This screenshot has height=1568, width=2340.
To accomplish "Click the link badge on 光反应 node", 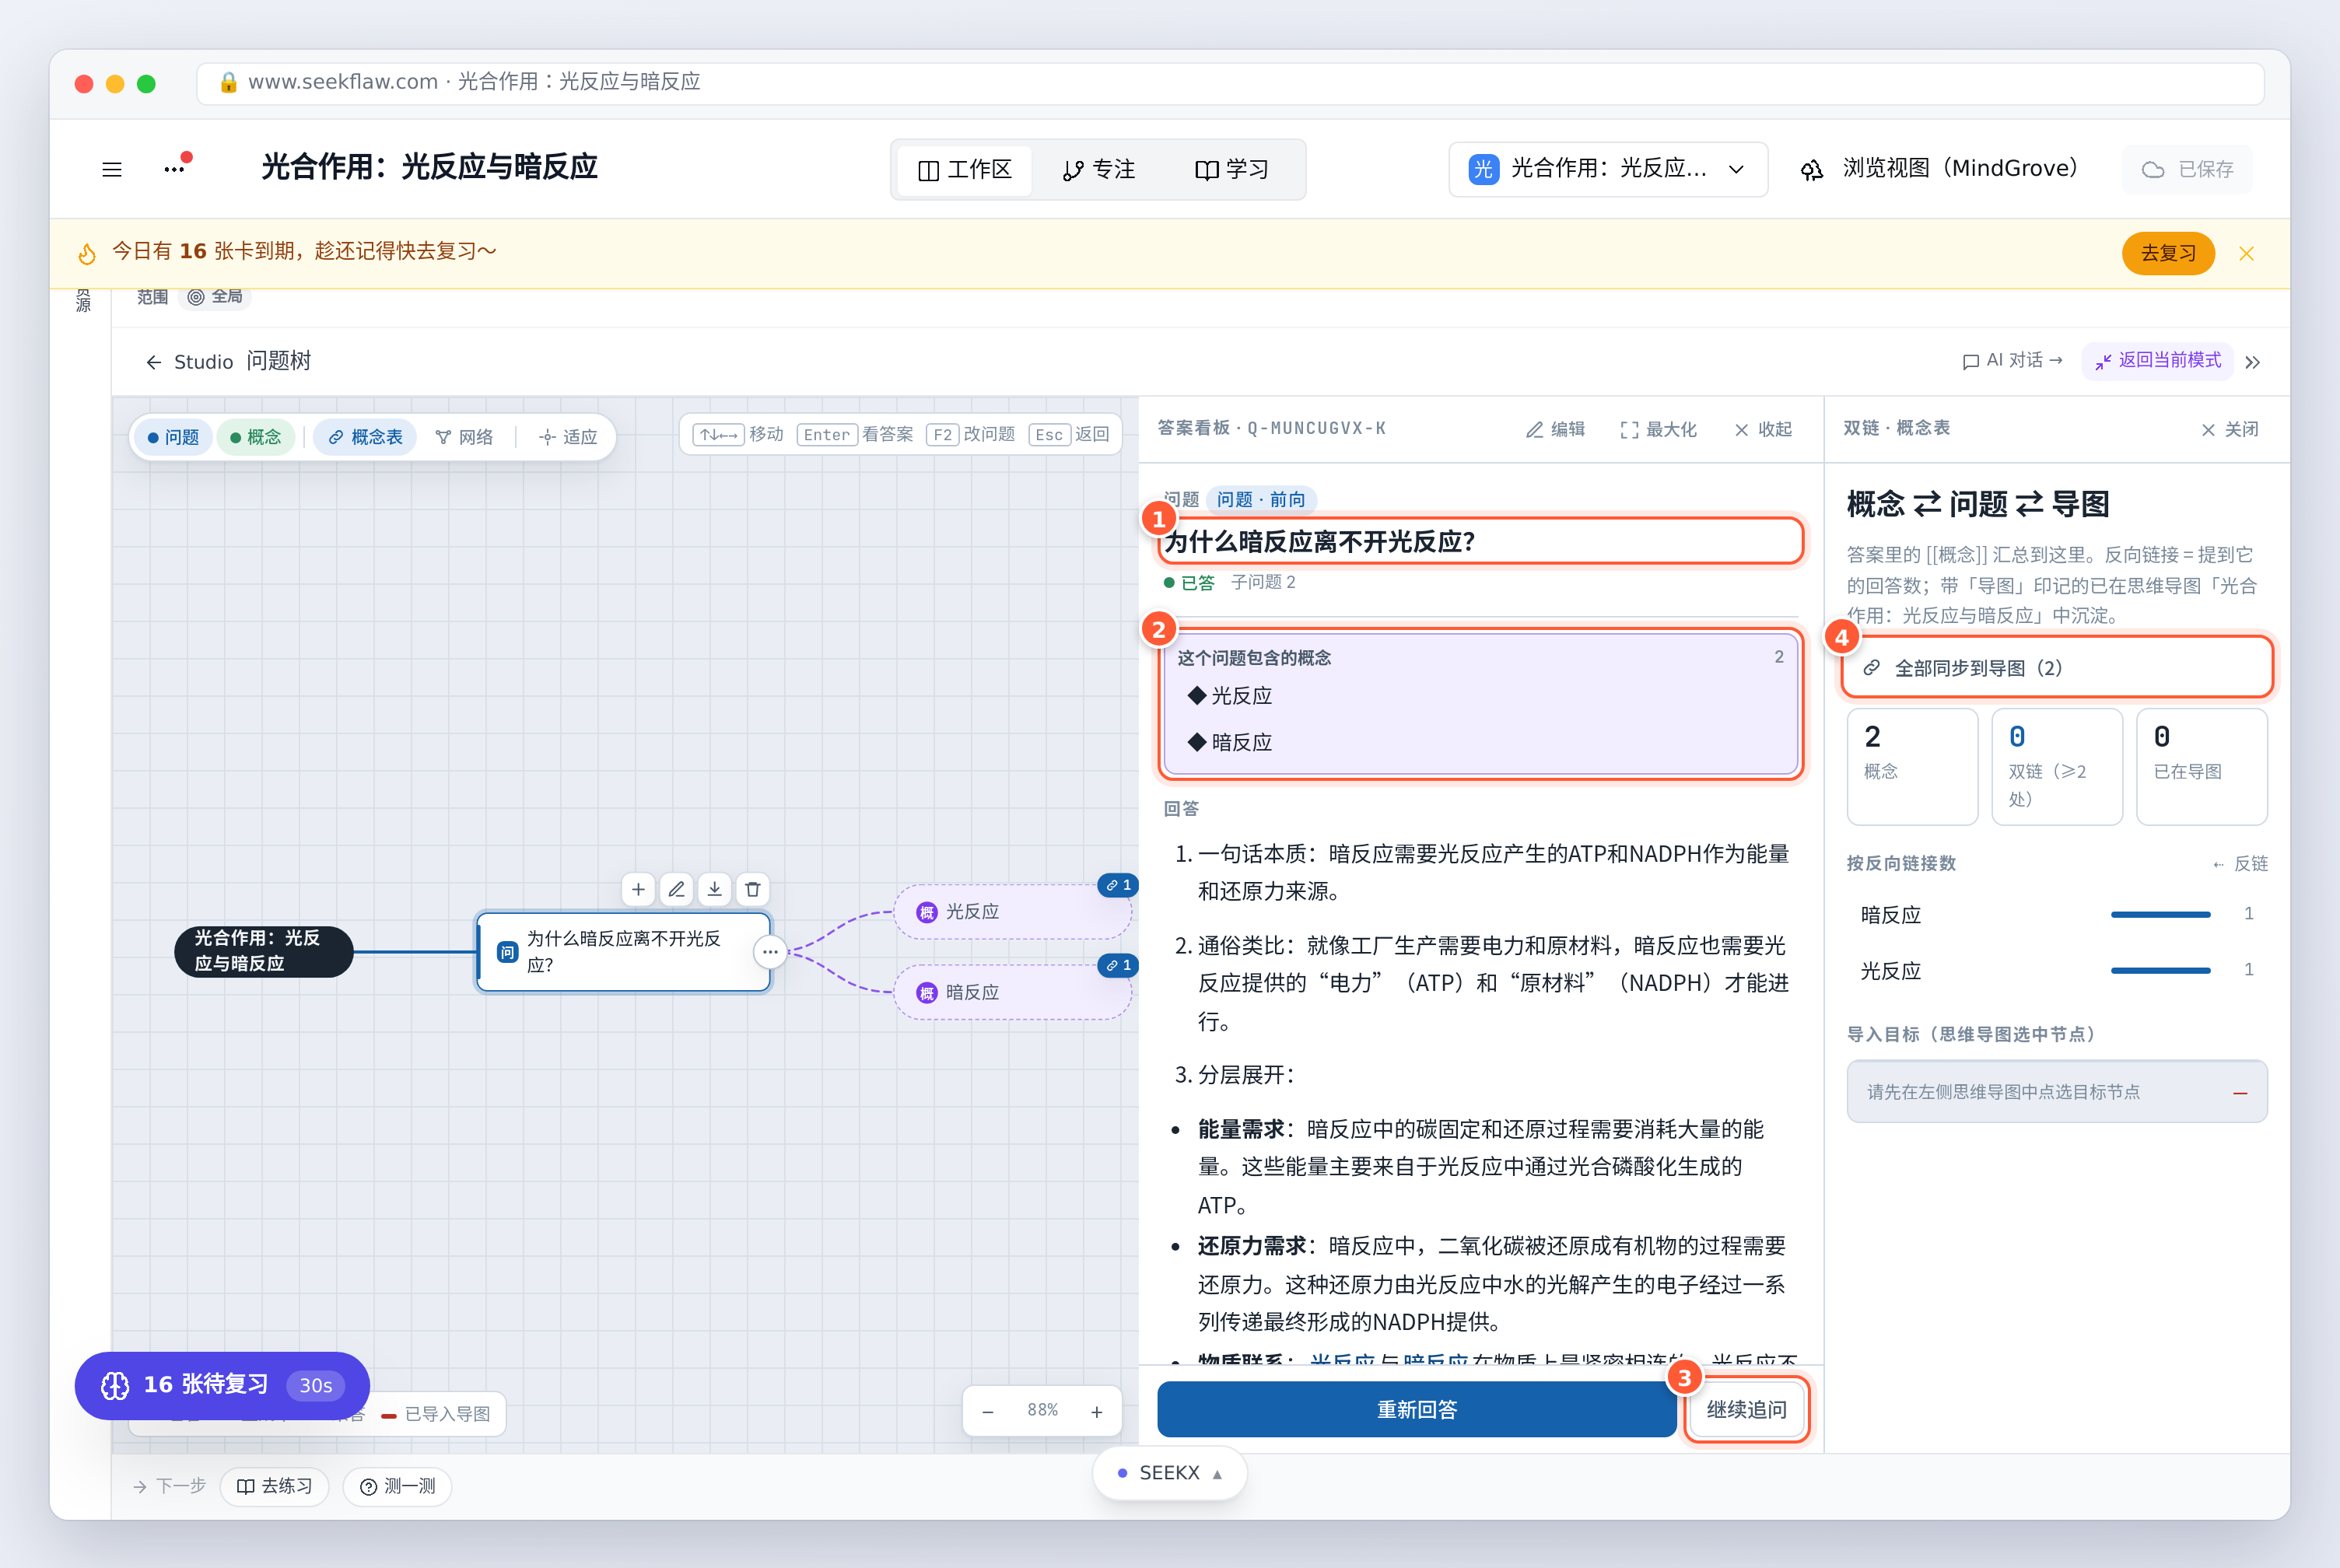I will pyautogui.click(x=1118, y=885).
